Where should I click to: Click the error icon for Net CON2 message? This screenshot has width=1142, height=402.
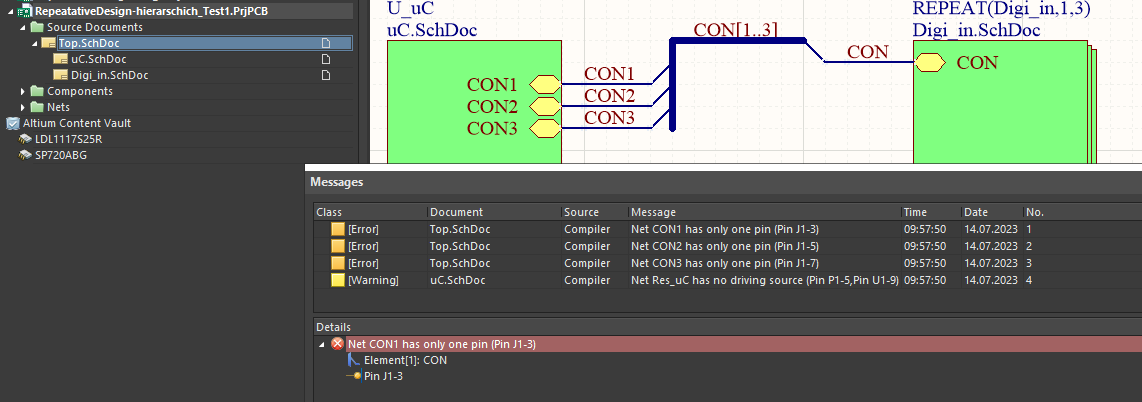coord(337,246)
